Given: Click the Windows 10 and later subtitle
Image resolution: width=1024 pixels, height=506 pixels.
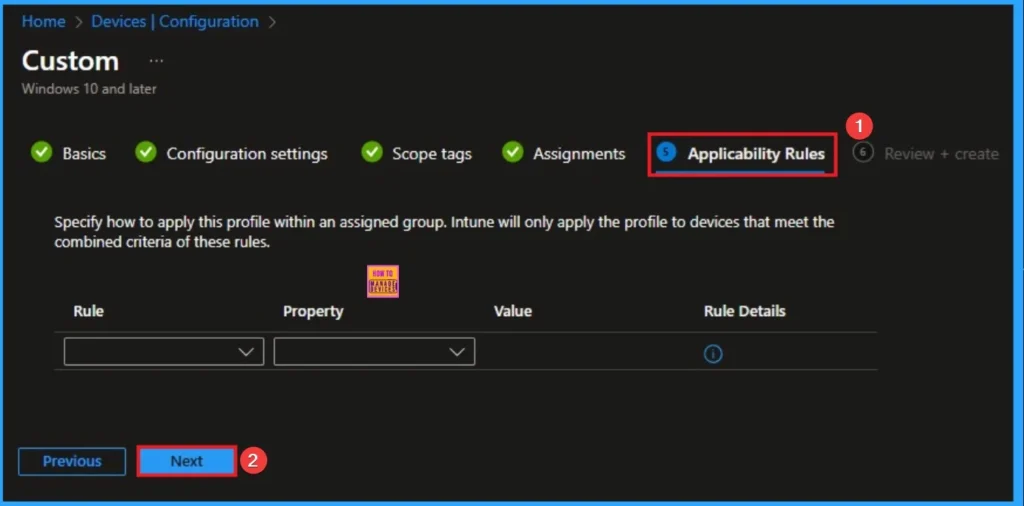Looking at the screenshot, I should coord(89,89).
